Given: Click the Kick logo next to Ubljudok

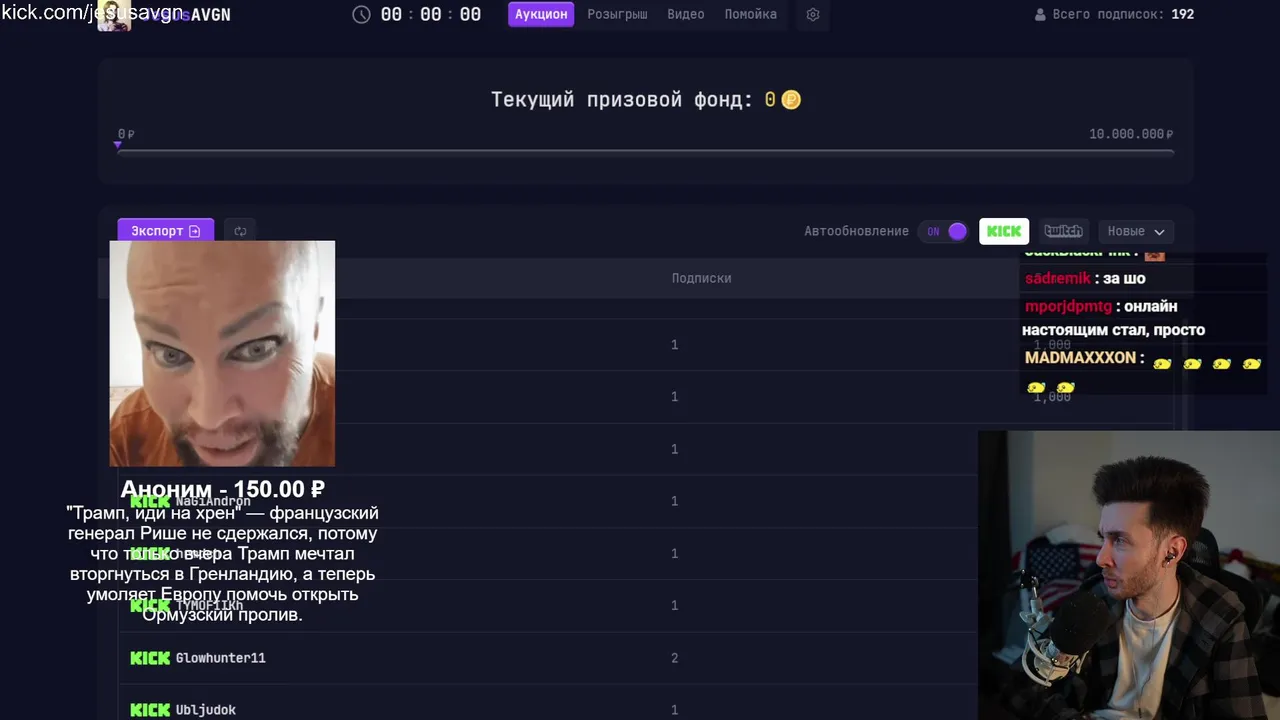Looking at the screenshot, I should 150,710.
